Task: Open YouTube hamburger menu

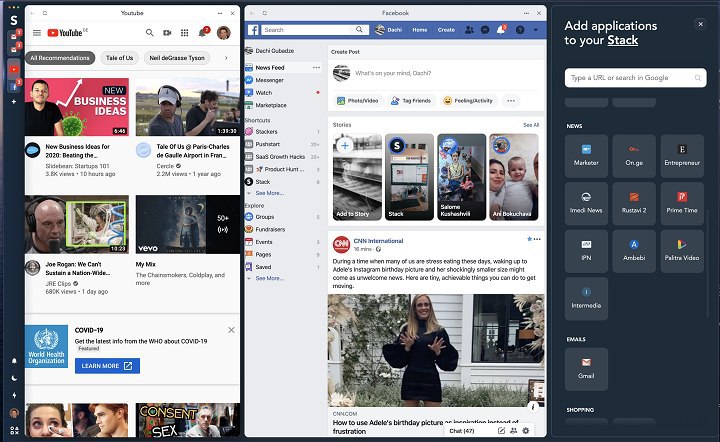Action: point(37,33)
